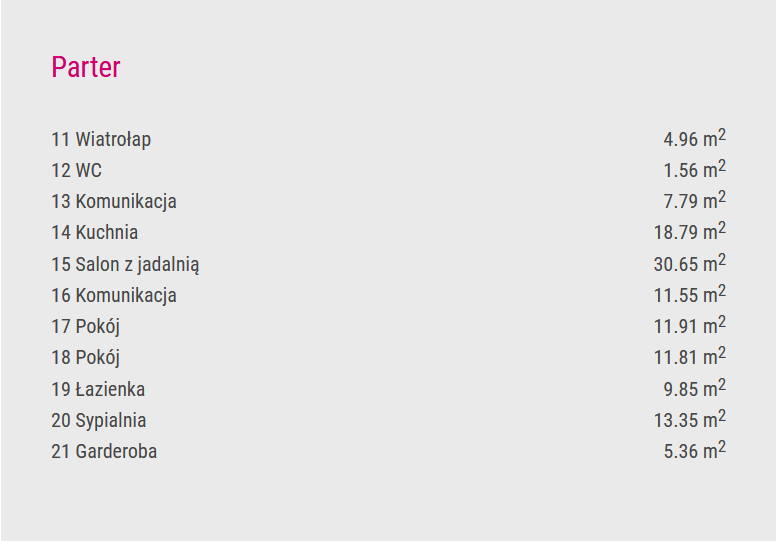Image resolution: width=778 pixels, height=541 pixels.
Task: Select 13 Komunikacja room entry
Action: click(x=114, y=202)
